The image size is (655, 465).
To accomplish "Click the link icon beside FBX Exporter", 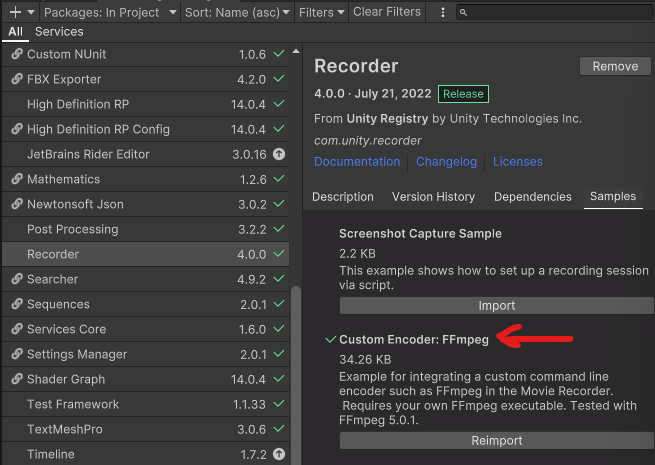I will [x=16, y=79].
